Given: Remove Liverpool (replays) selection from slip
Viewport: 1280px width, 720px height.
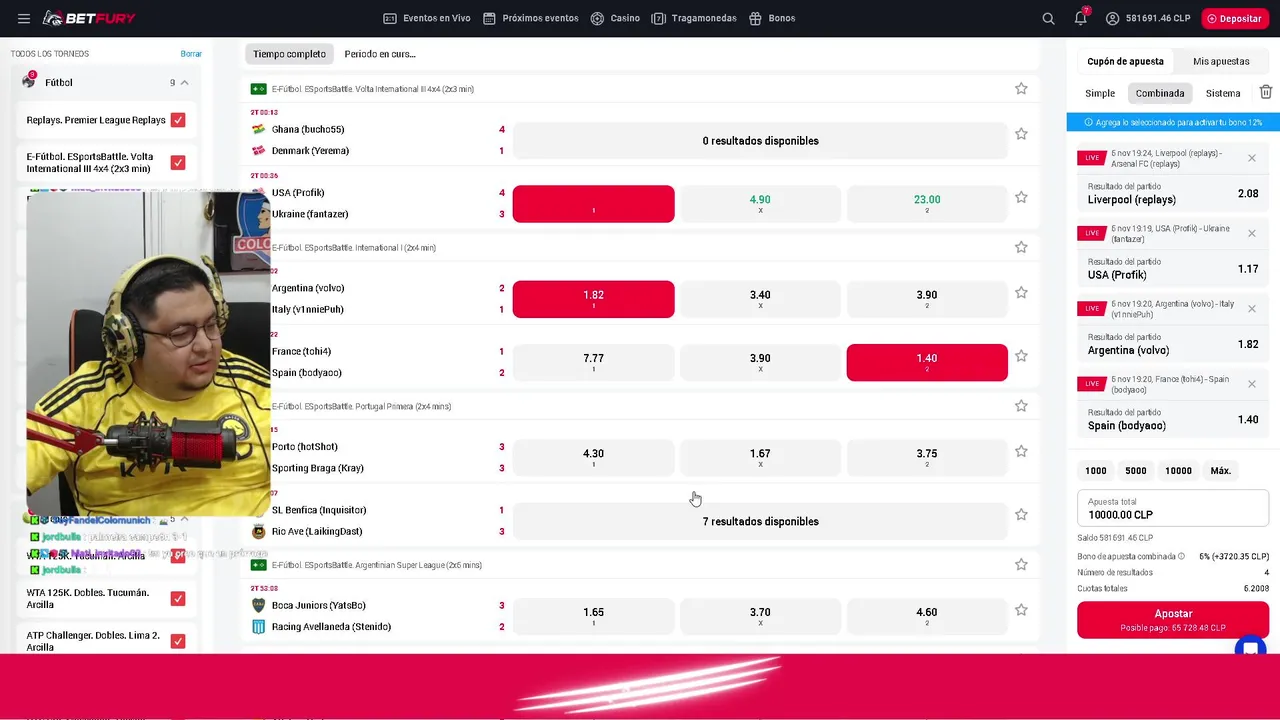Looking at the screenshot, I should [1252, 158].
